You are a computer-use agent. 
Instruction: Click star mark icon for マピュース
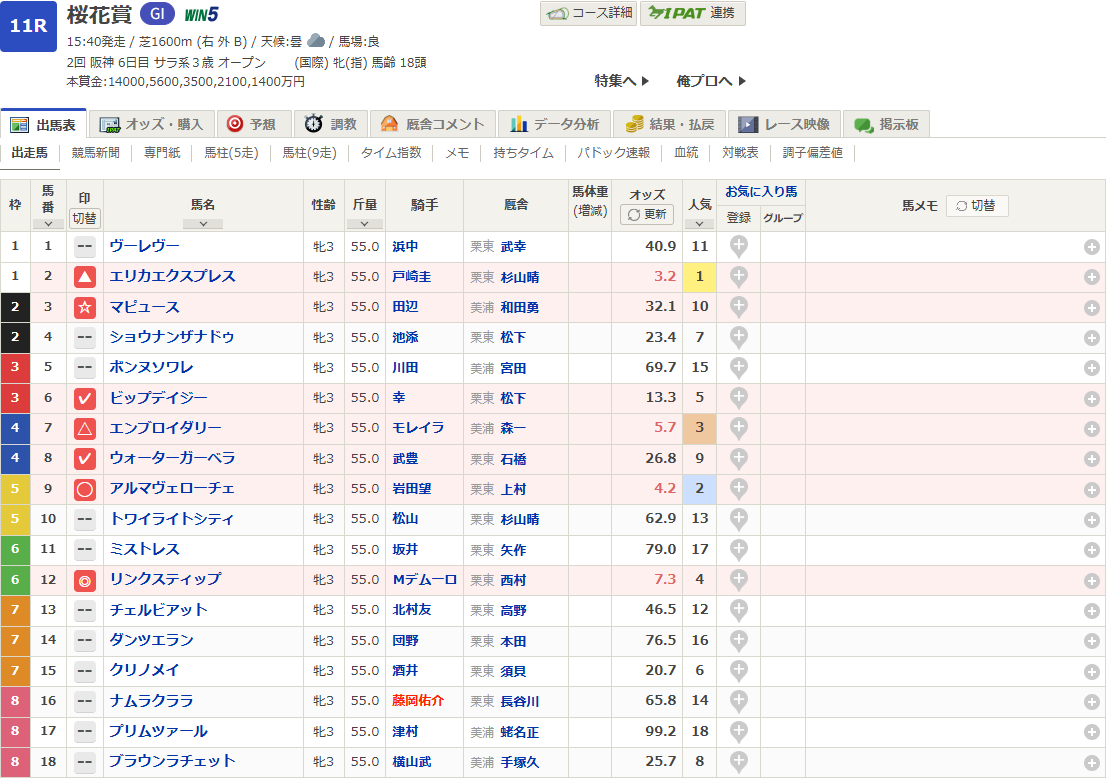(85, 308)
